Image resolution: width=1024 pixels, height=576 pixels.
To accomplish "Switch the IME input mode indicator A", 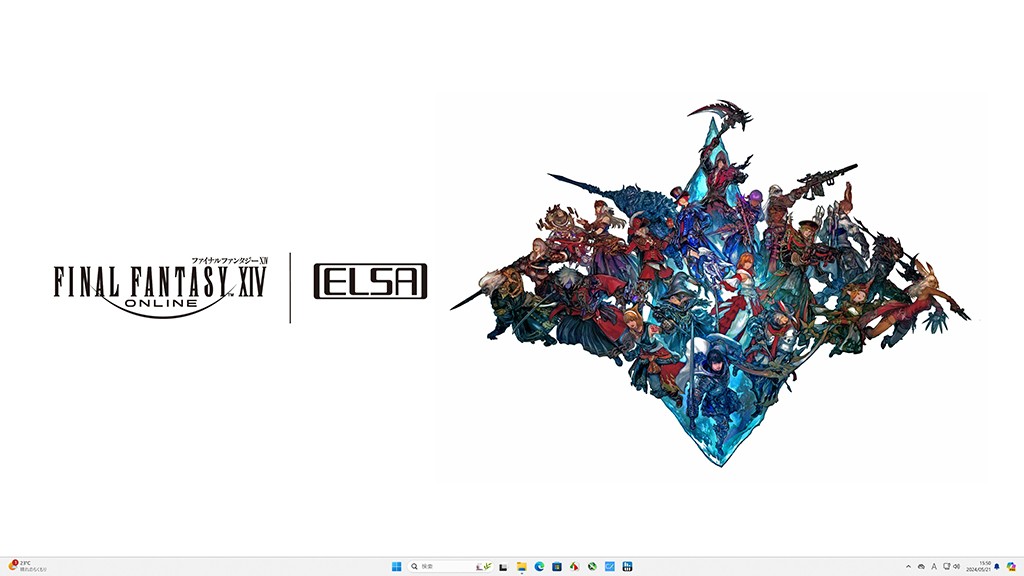I will 934,566.
